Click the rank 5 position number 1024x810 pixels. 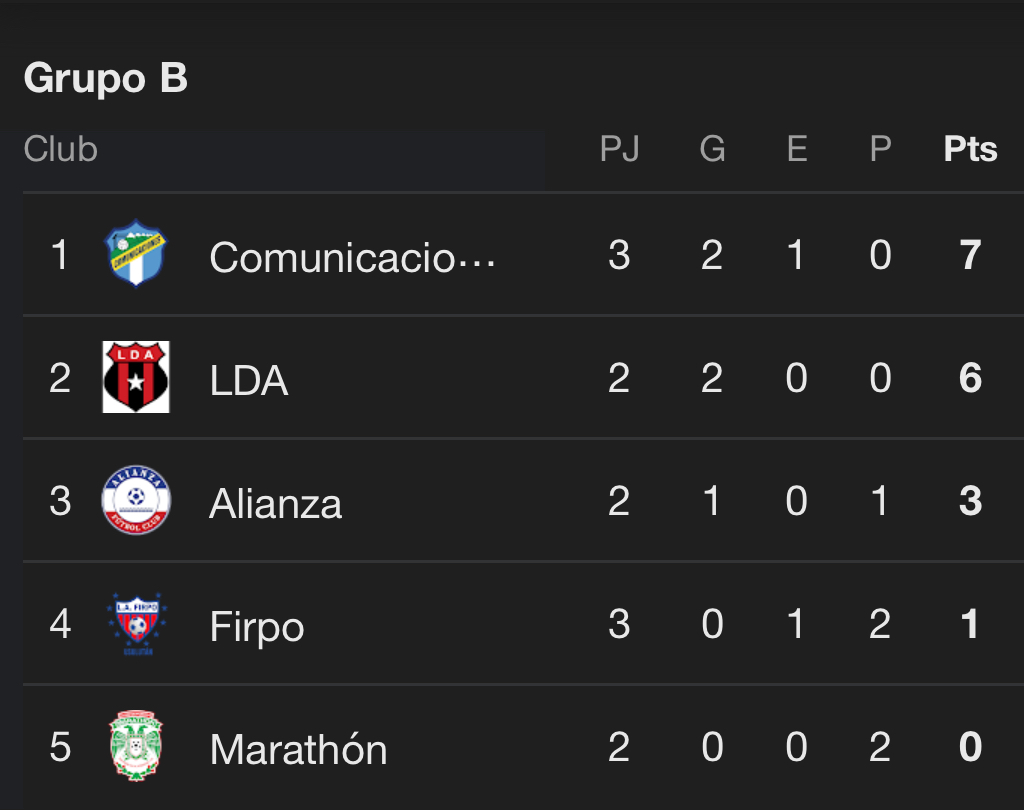(60, 747)
